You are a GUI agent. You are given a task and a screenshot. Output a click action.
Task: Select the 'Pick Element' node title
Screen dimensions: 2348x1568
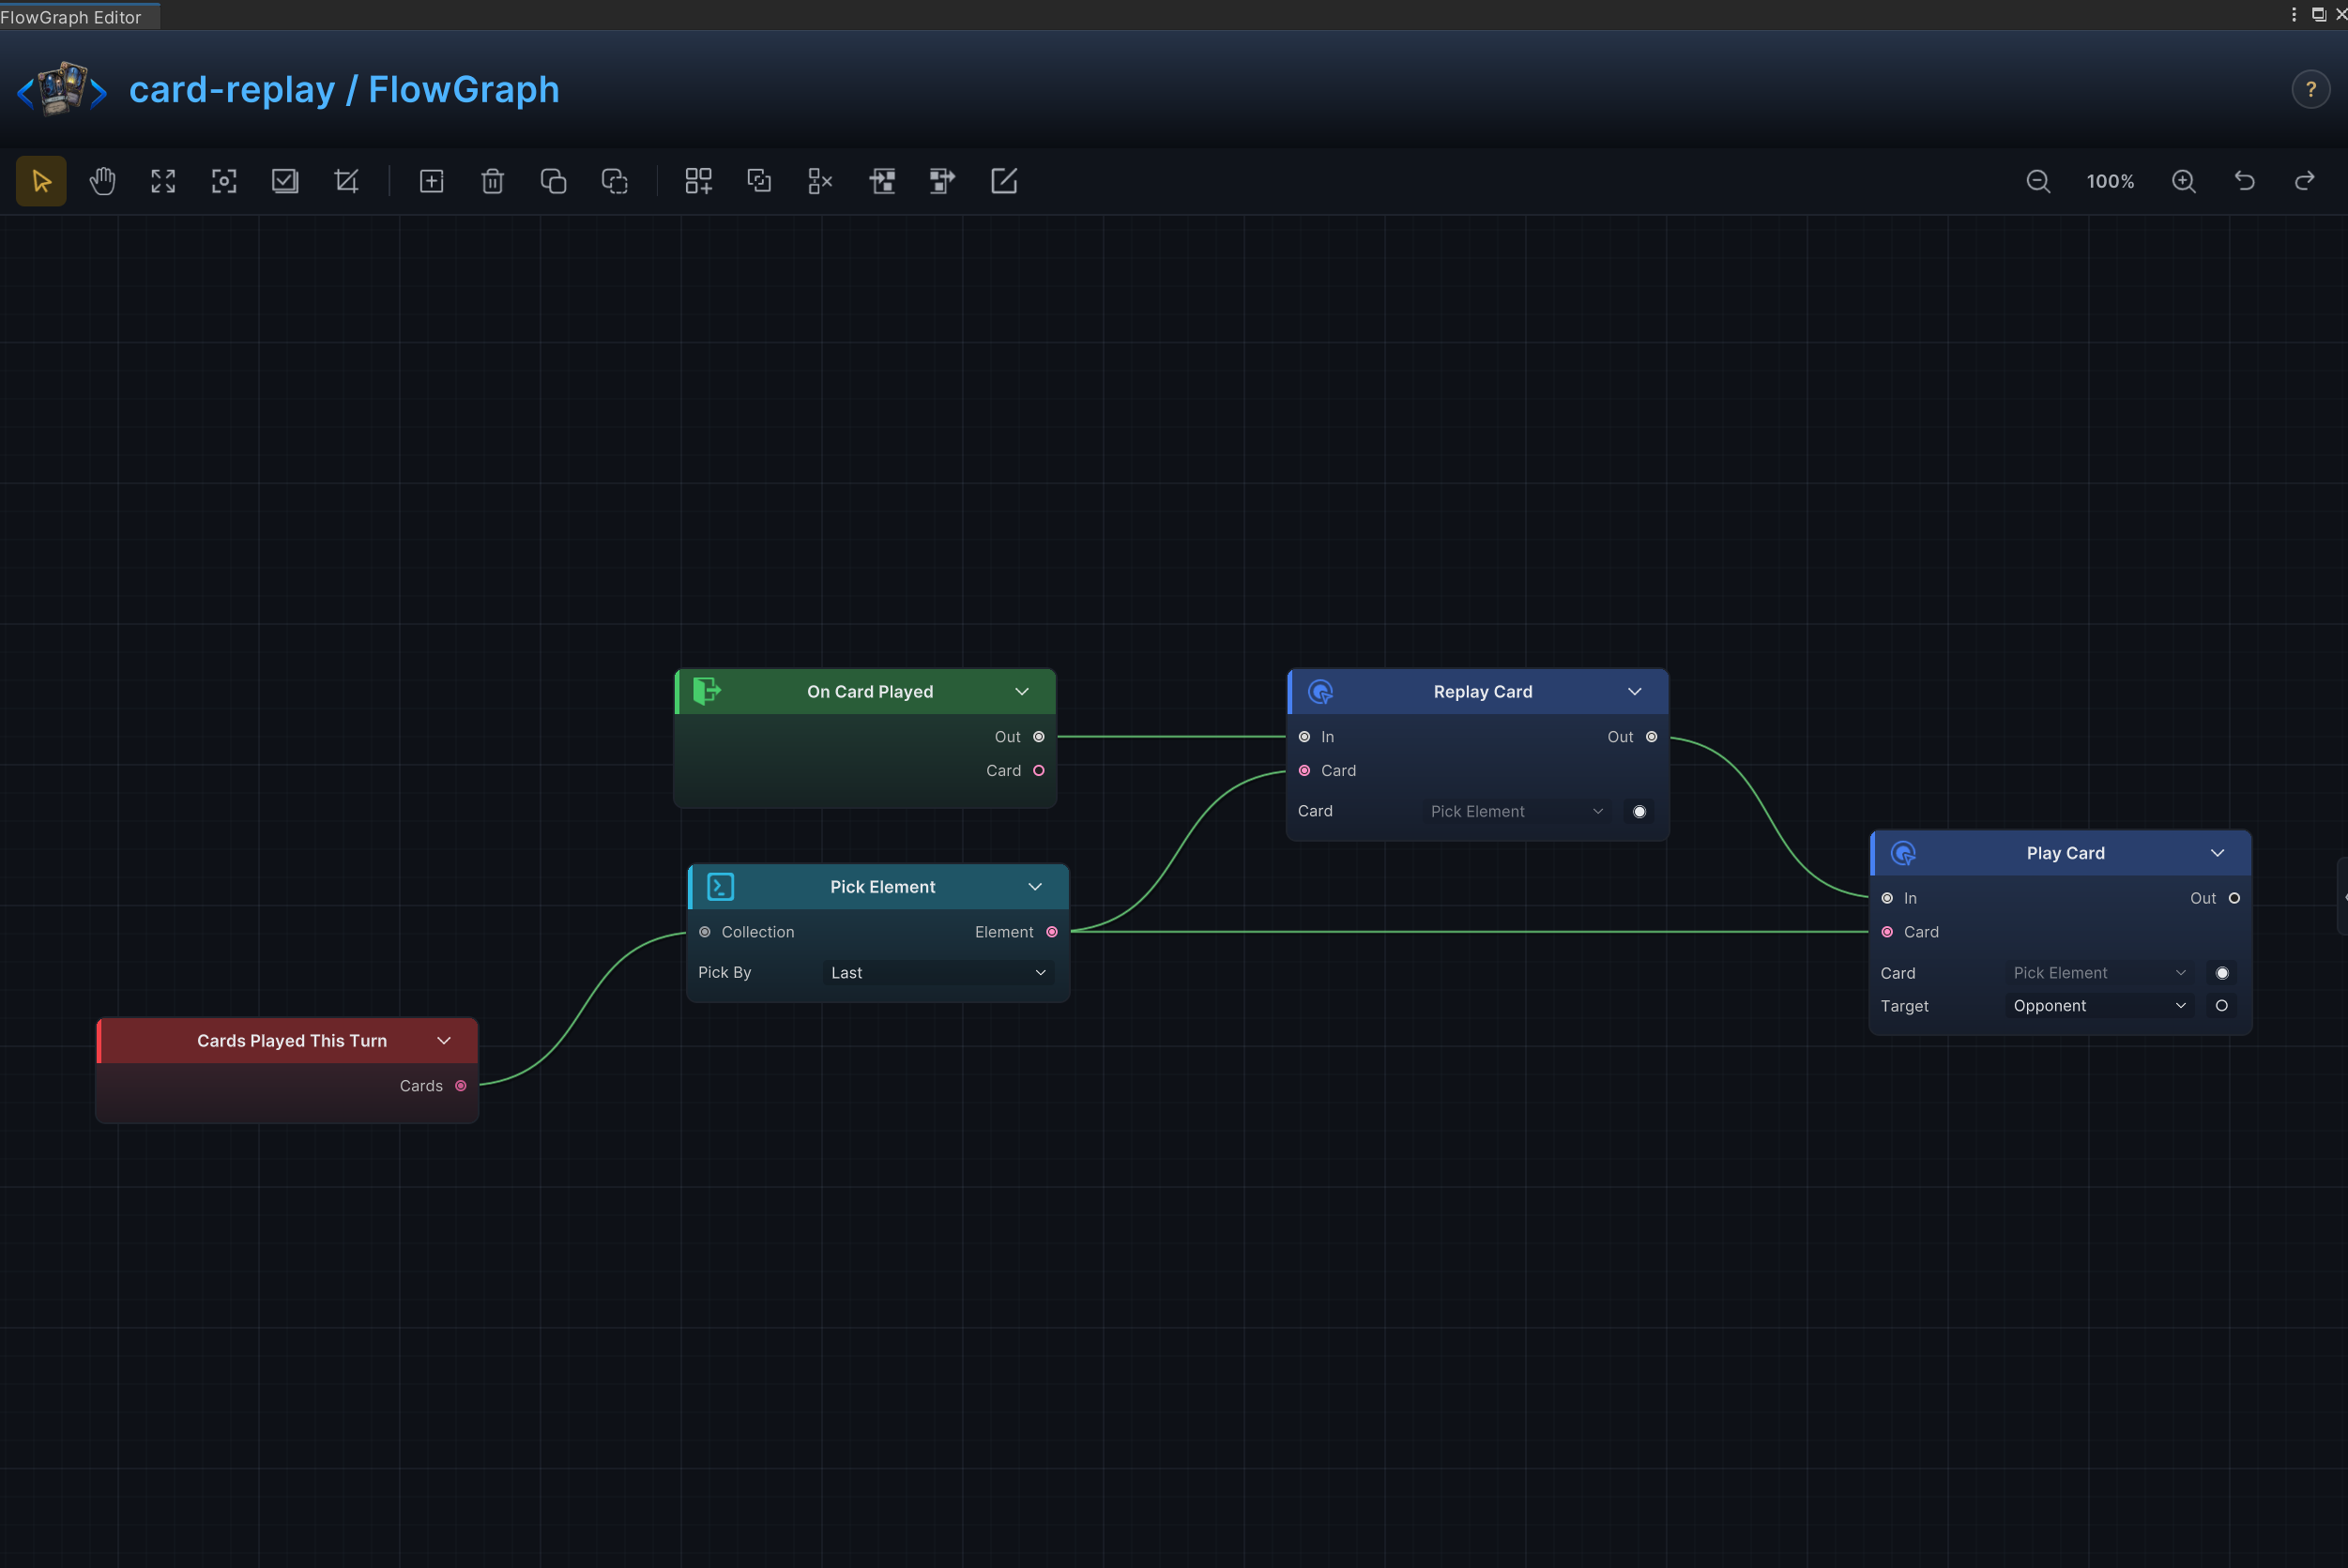pos(883,887)
